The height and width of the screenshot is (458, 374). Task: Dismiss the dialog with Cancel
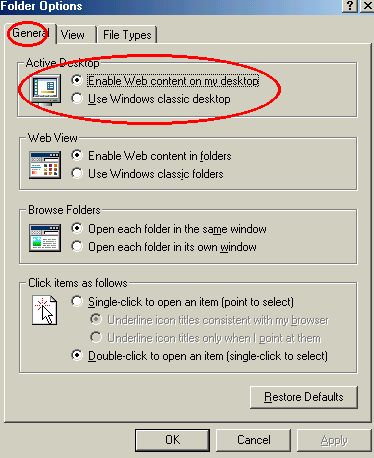[254, 440]
